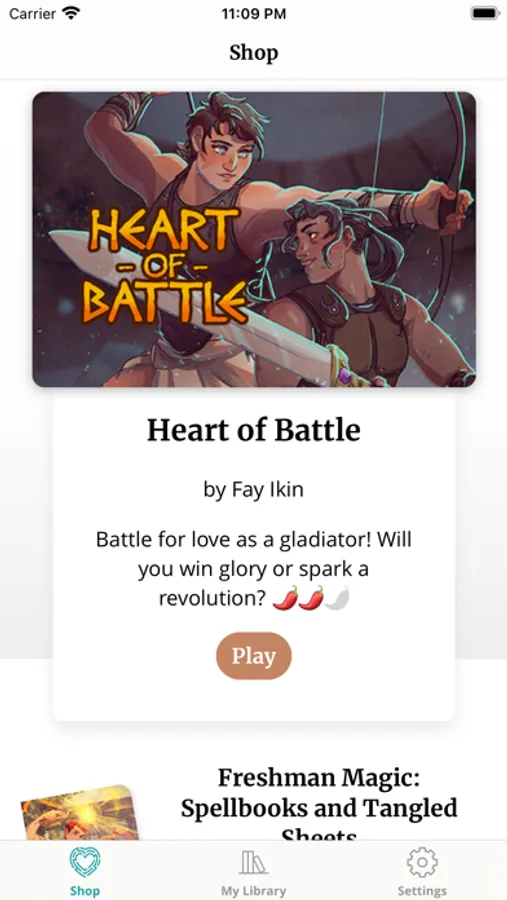This screenshot has height=900, width=507.
Task: Tap the gladiator game description text
Action: click(x=254, y=569)
